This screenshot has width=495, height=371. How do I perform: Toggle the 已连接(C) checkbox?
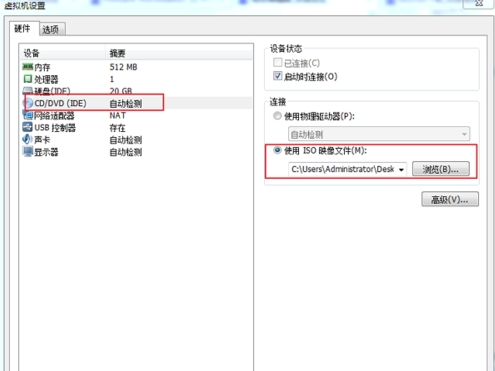tap(277, 62)
